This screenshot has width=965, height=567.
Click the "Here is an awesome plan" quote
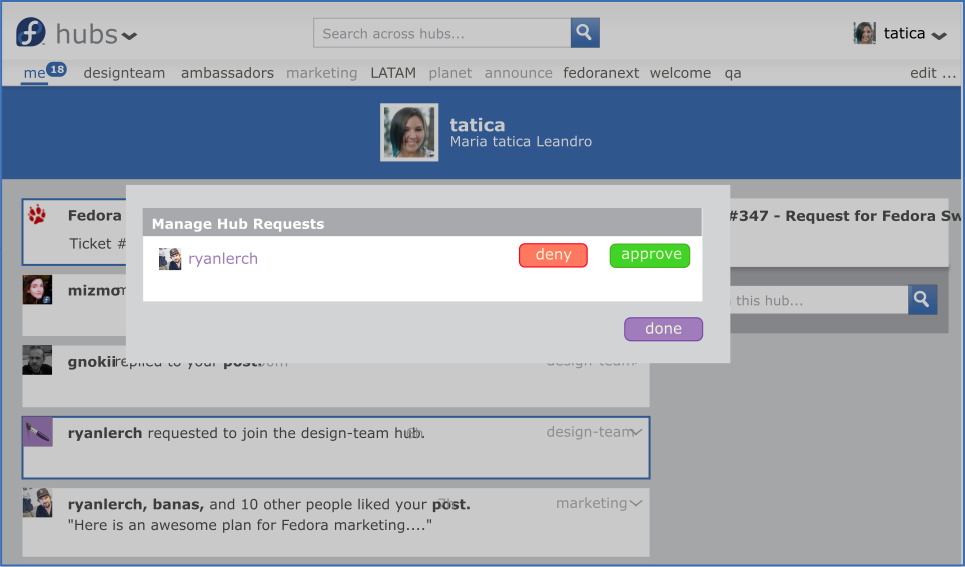tap(250, 525)
